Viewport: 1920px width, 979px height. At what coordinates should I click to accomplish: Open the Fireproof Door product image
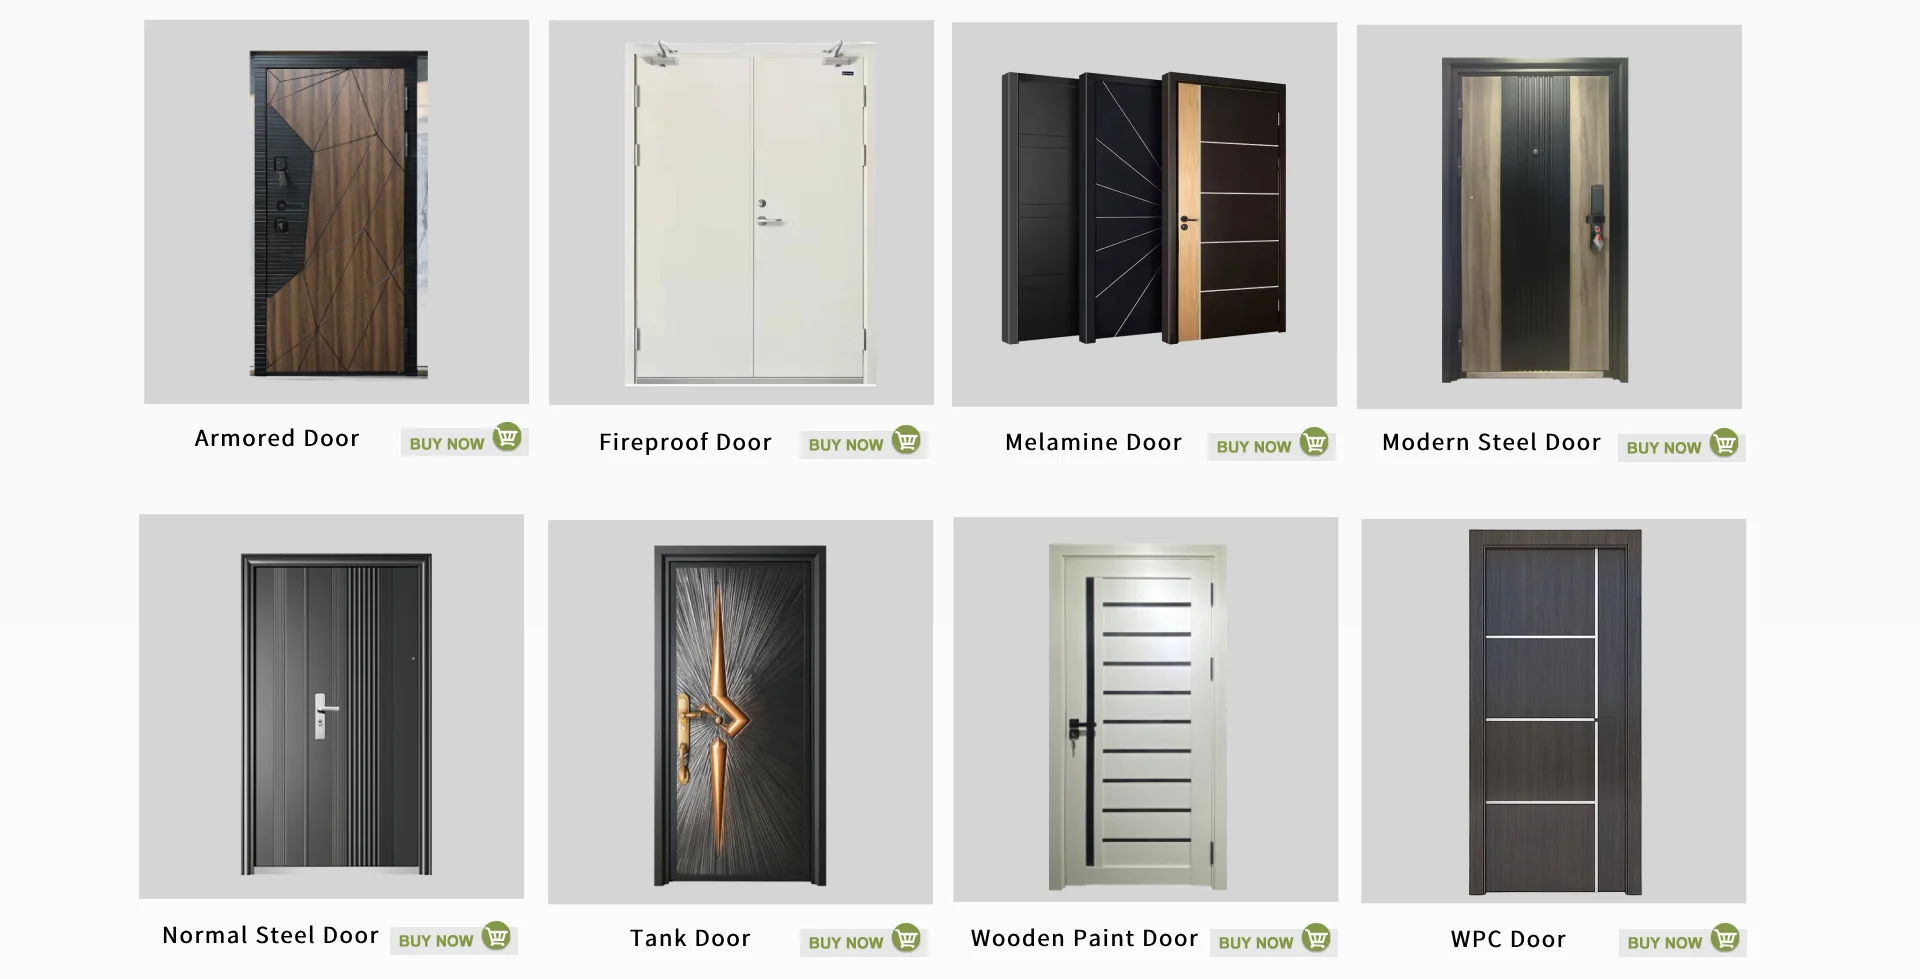click(741, 213)
